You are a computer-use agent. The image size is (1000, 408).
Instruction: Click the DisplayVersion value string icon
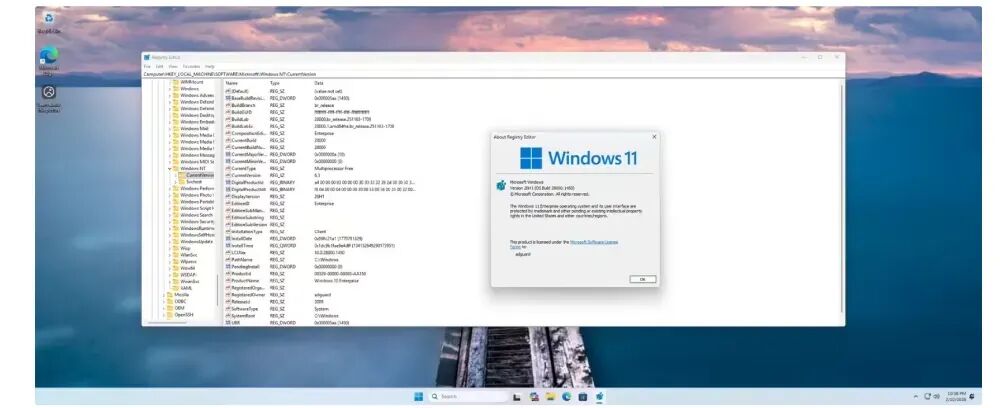tap(228, 196)
